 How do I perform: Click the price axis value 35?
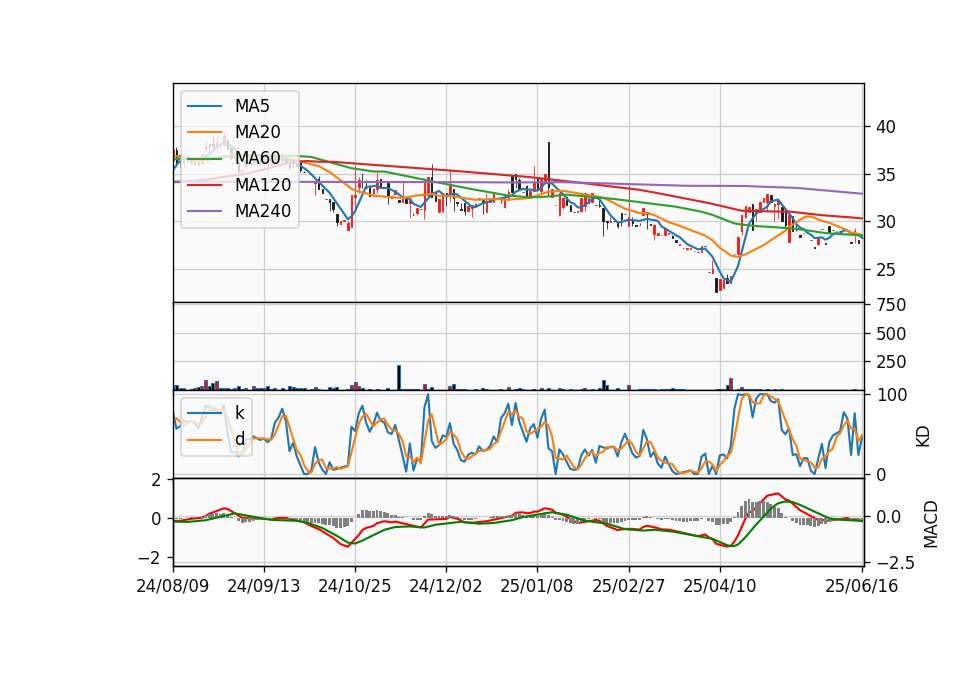point(886,175)
